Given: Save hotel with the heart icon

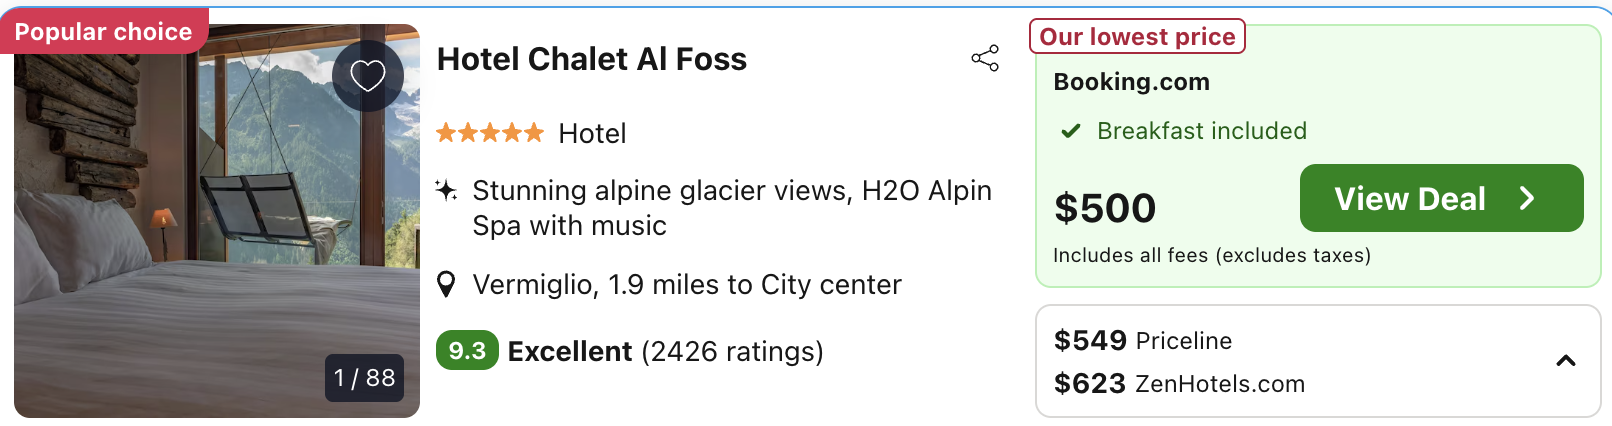Looking at the screenshot, I should pos(367,76).
